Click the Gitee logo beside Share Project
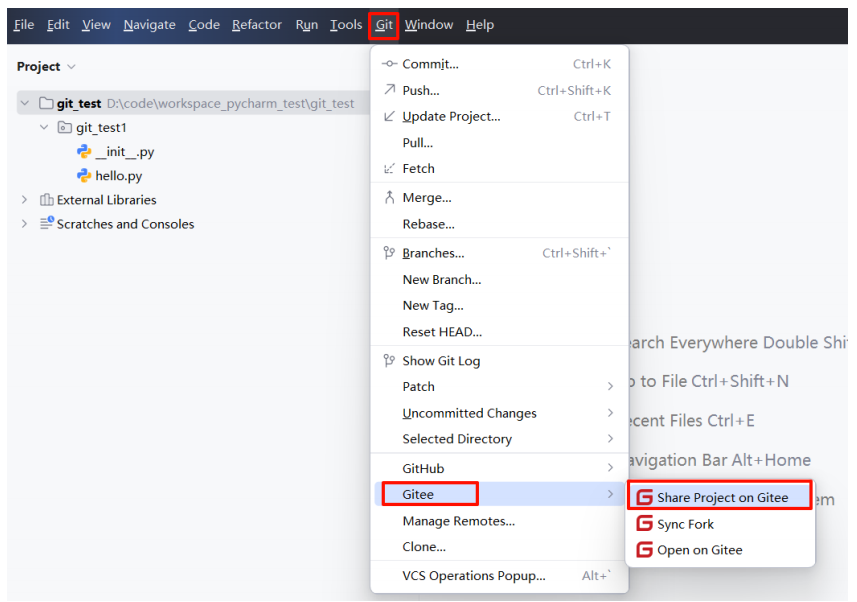 (645, 497)
